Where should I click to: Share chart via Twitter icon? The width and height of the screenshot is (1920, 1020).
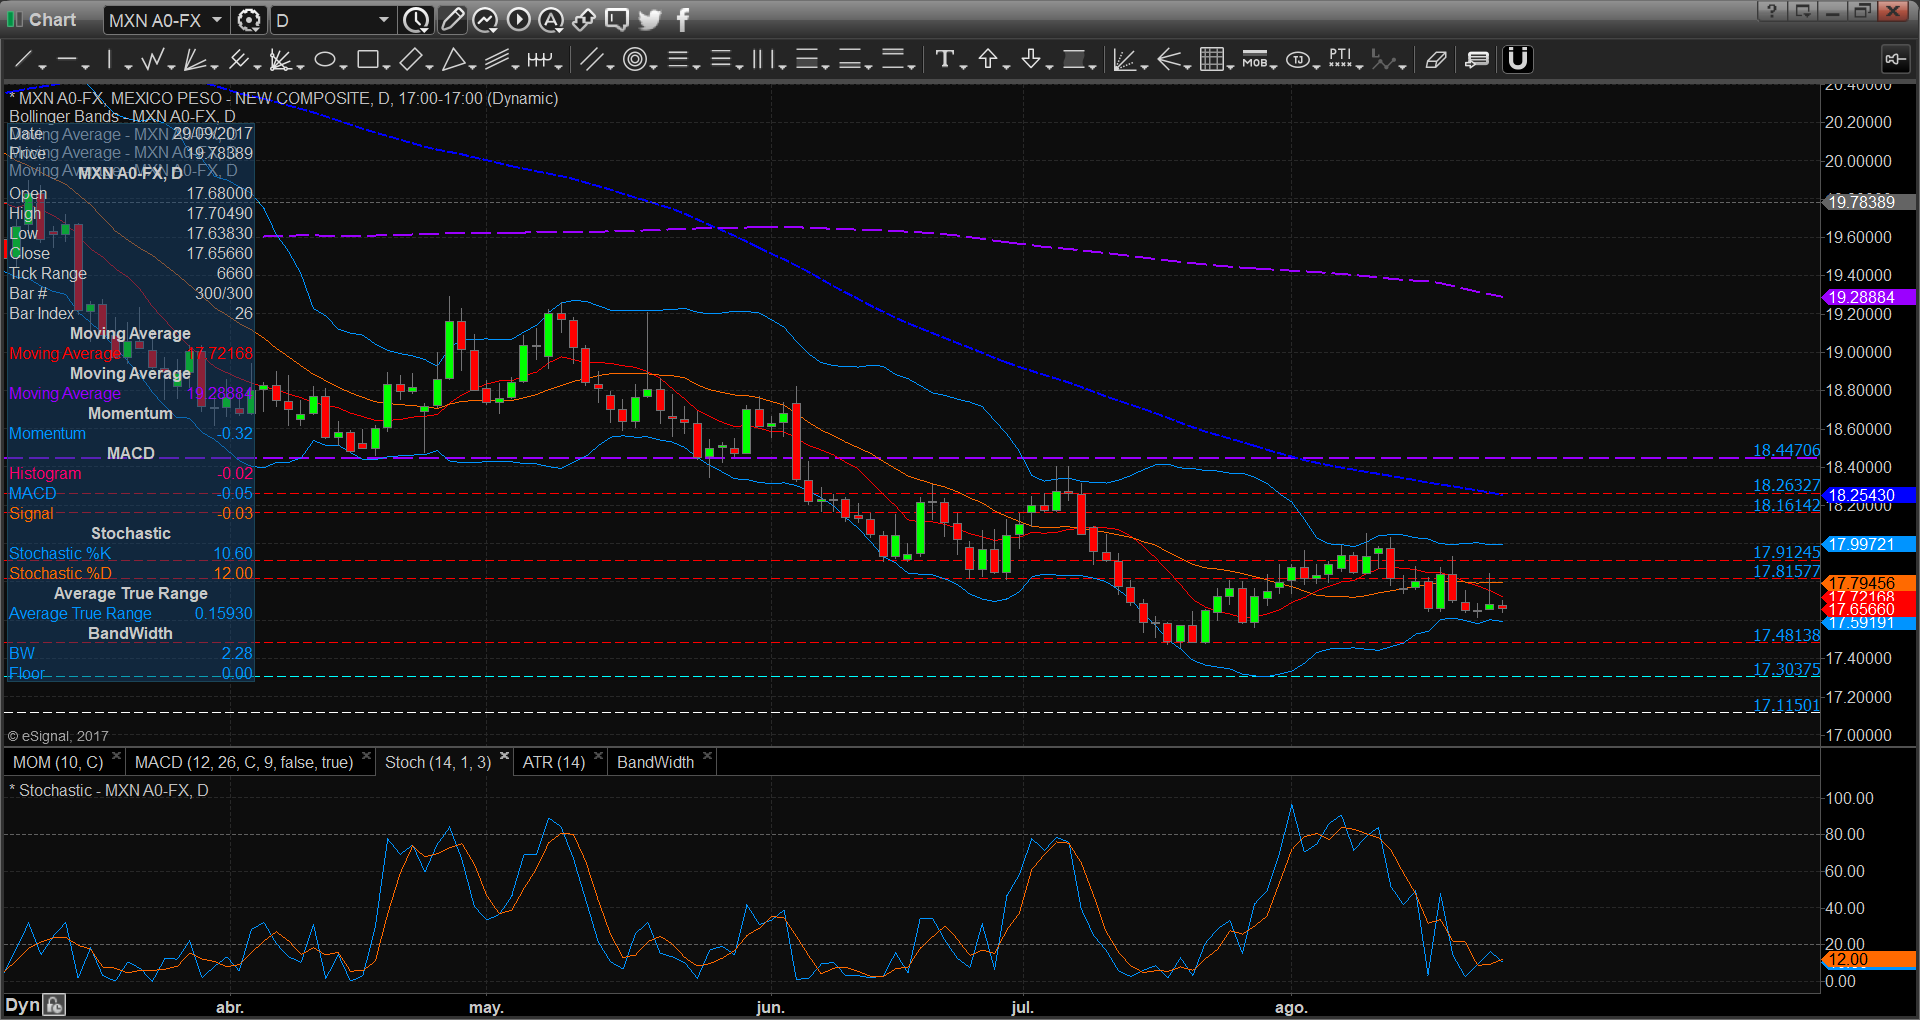(x=650, y=20)
